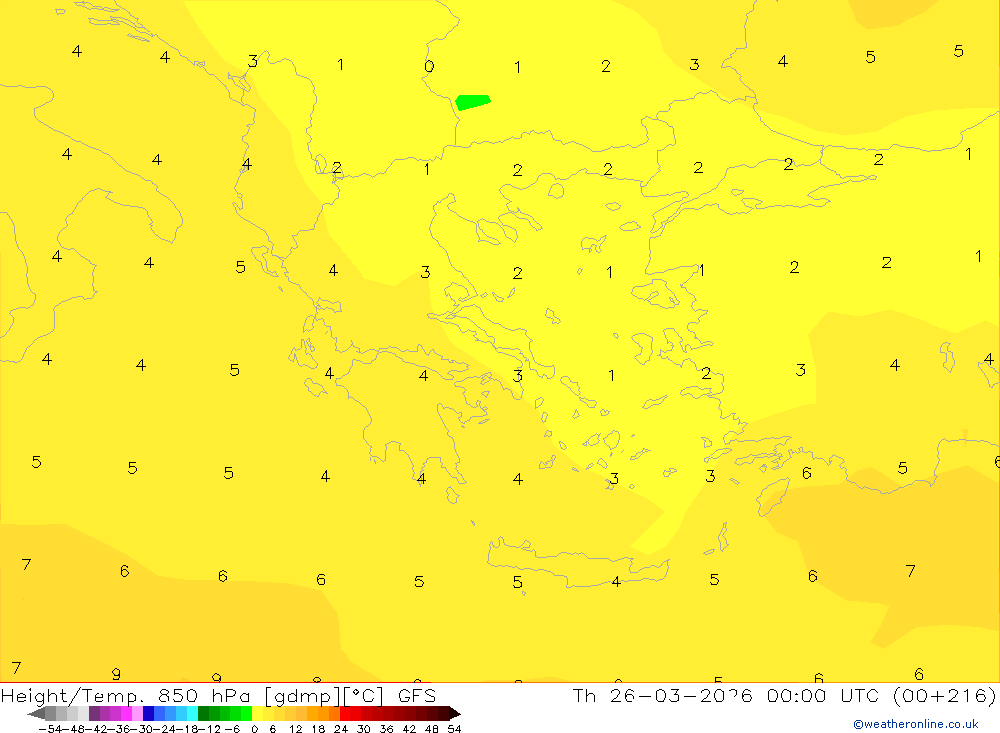This screenshot has height=733, width=1000.
Task: Click the weatheronline.co.uk copyright link
Action: point(916,724)
